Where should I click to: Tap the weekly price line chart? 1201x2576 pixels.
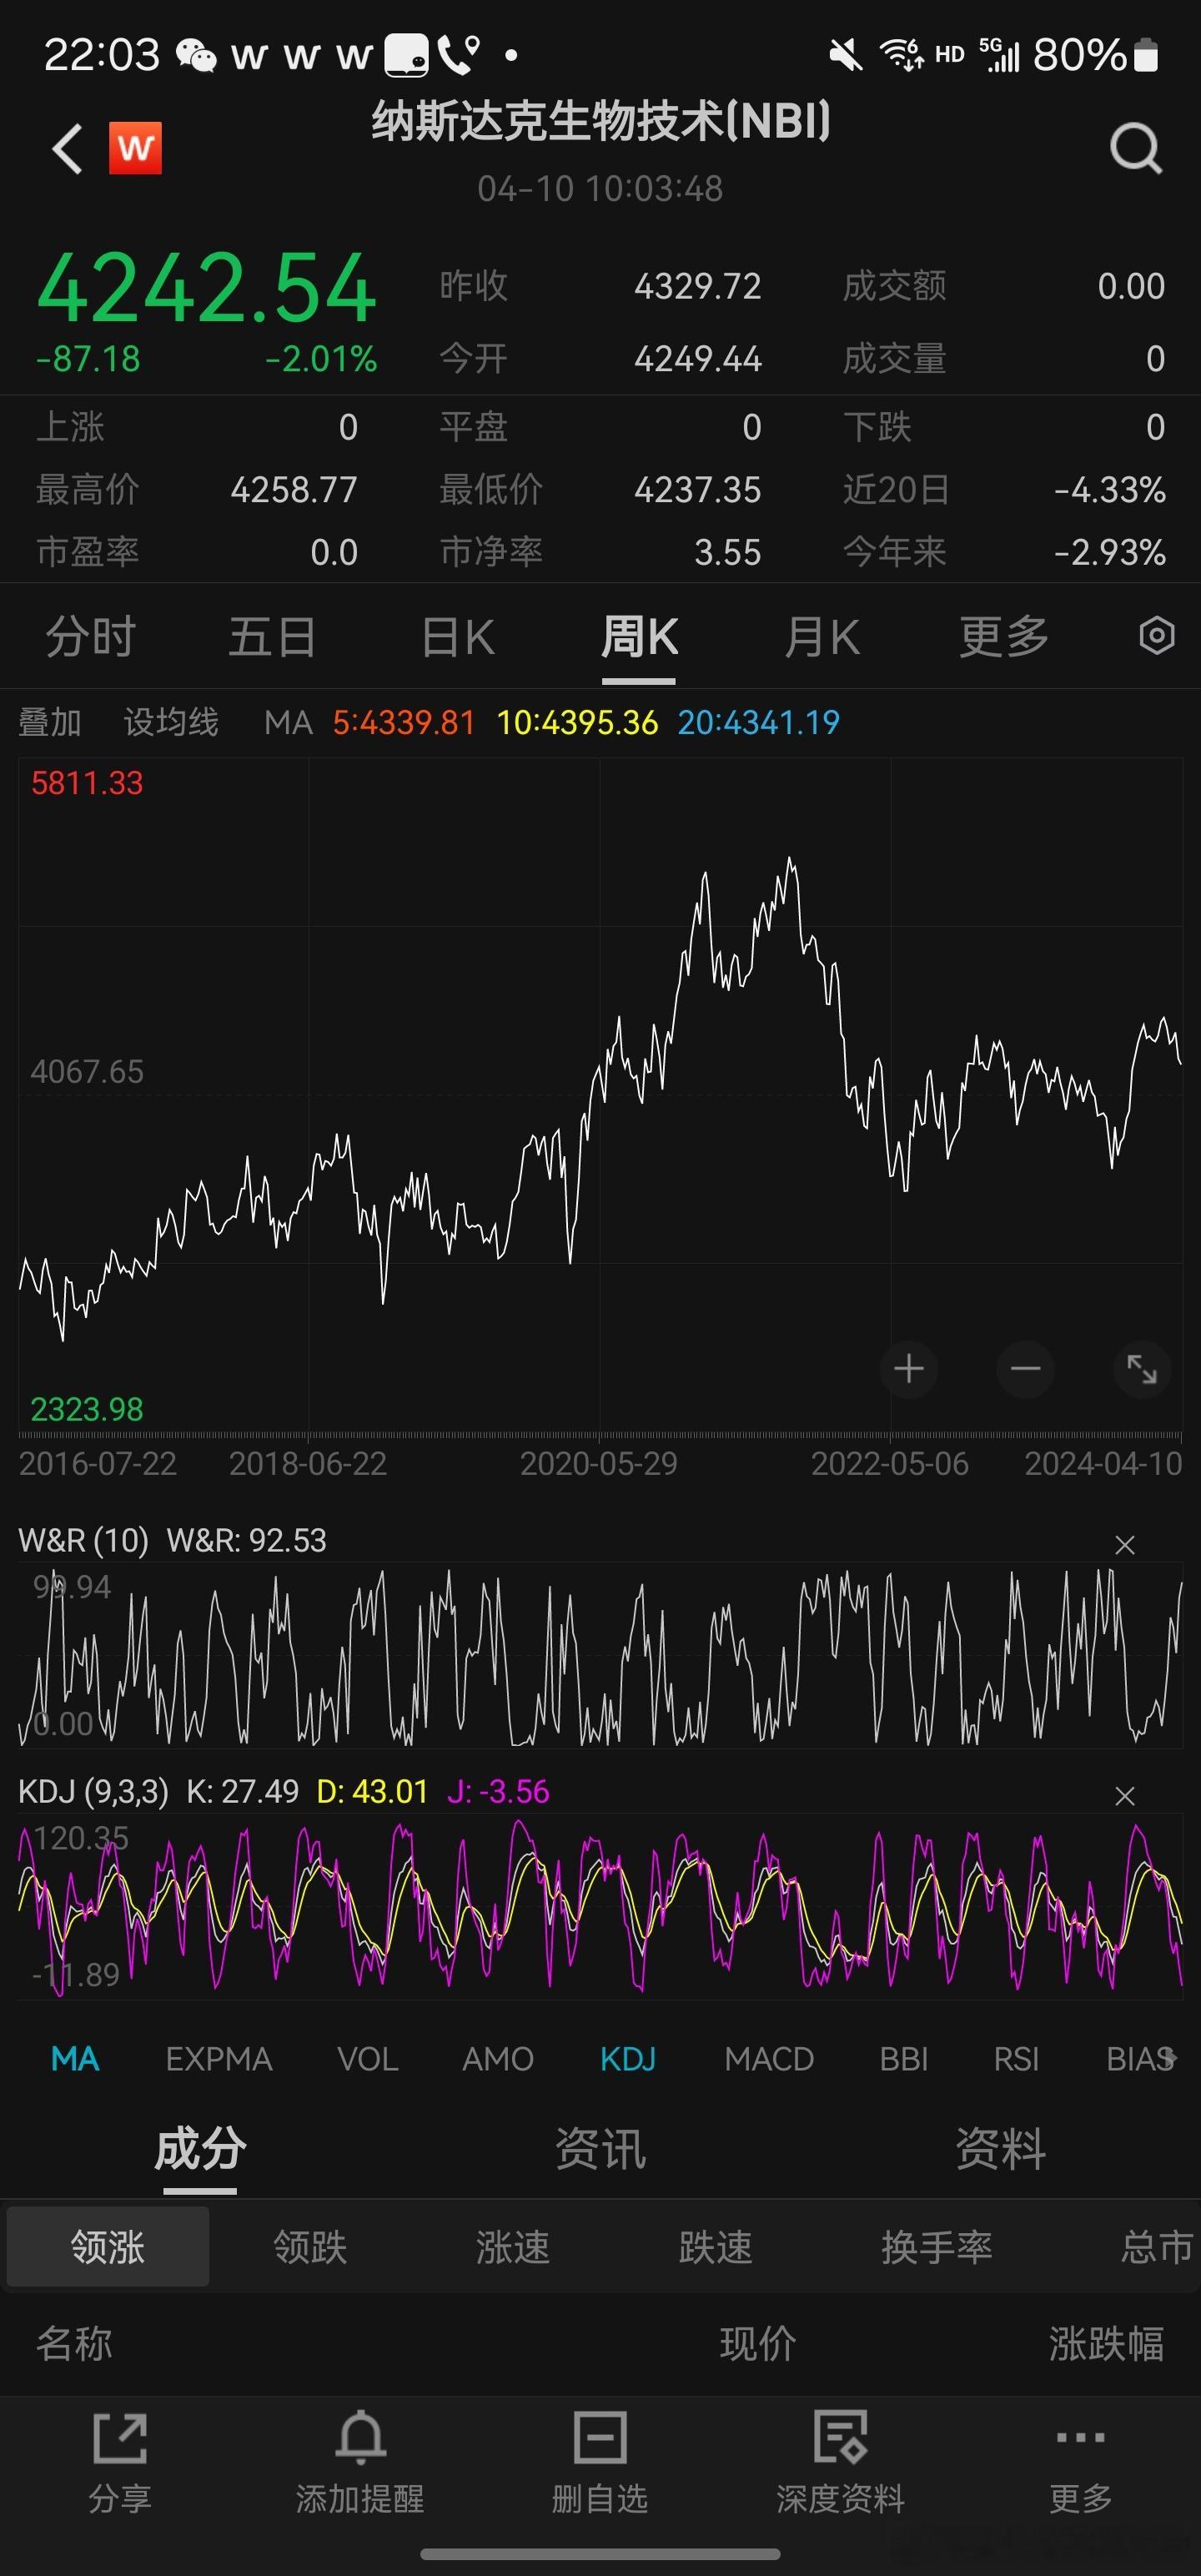(x=600, y=1095)
